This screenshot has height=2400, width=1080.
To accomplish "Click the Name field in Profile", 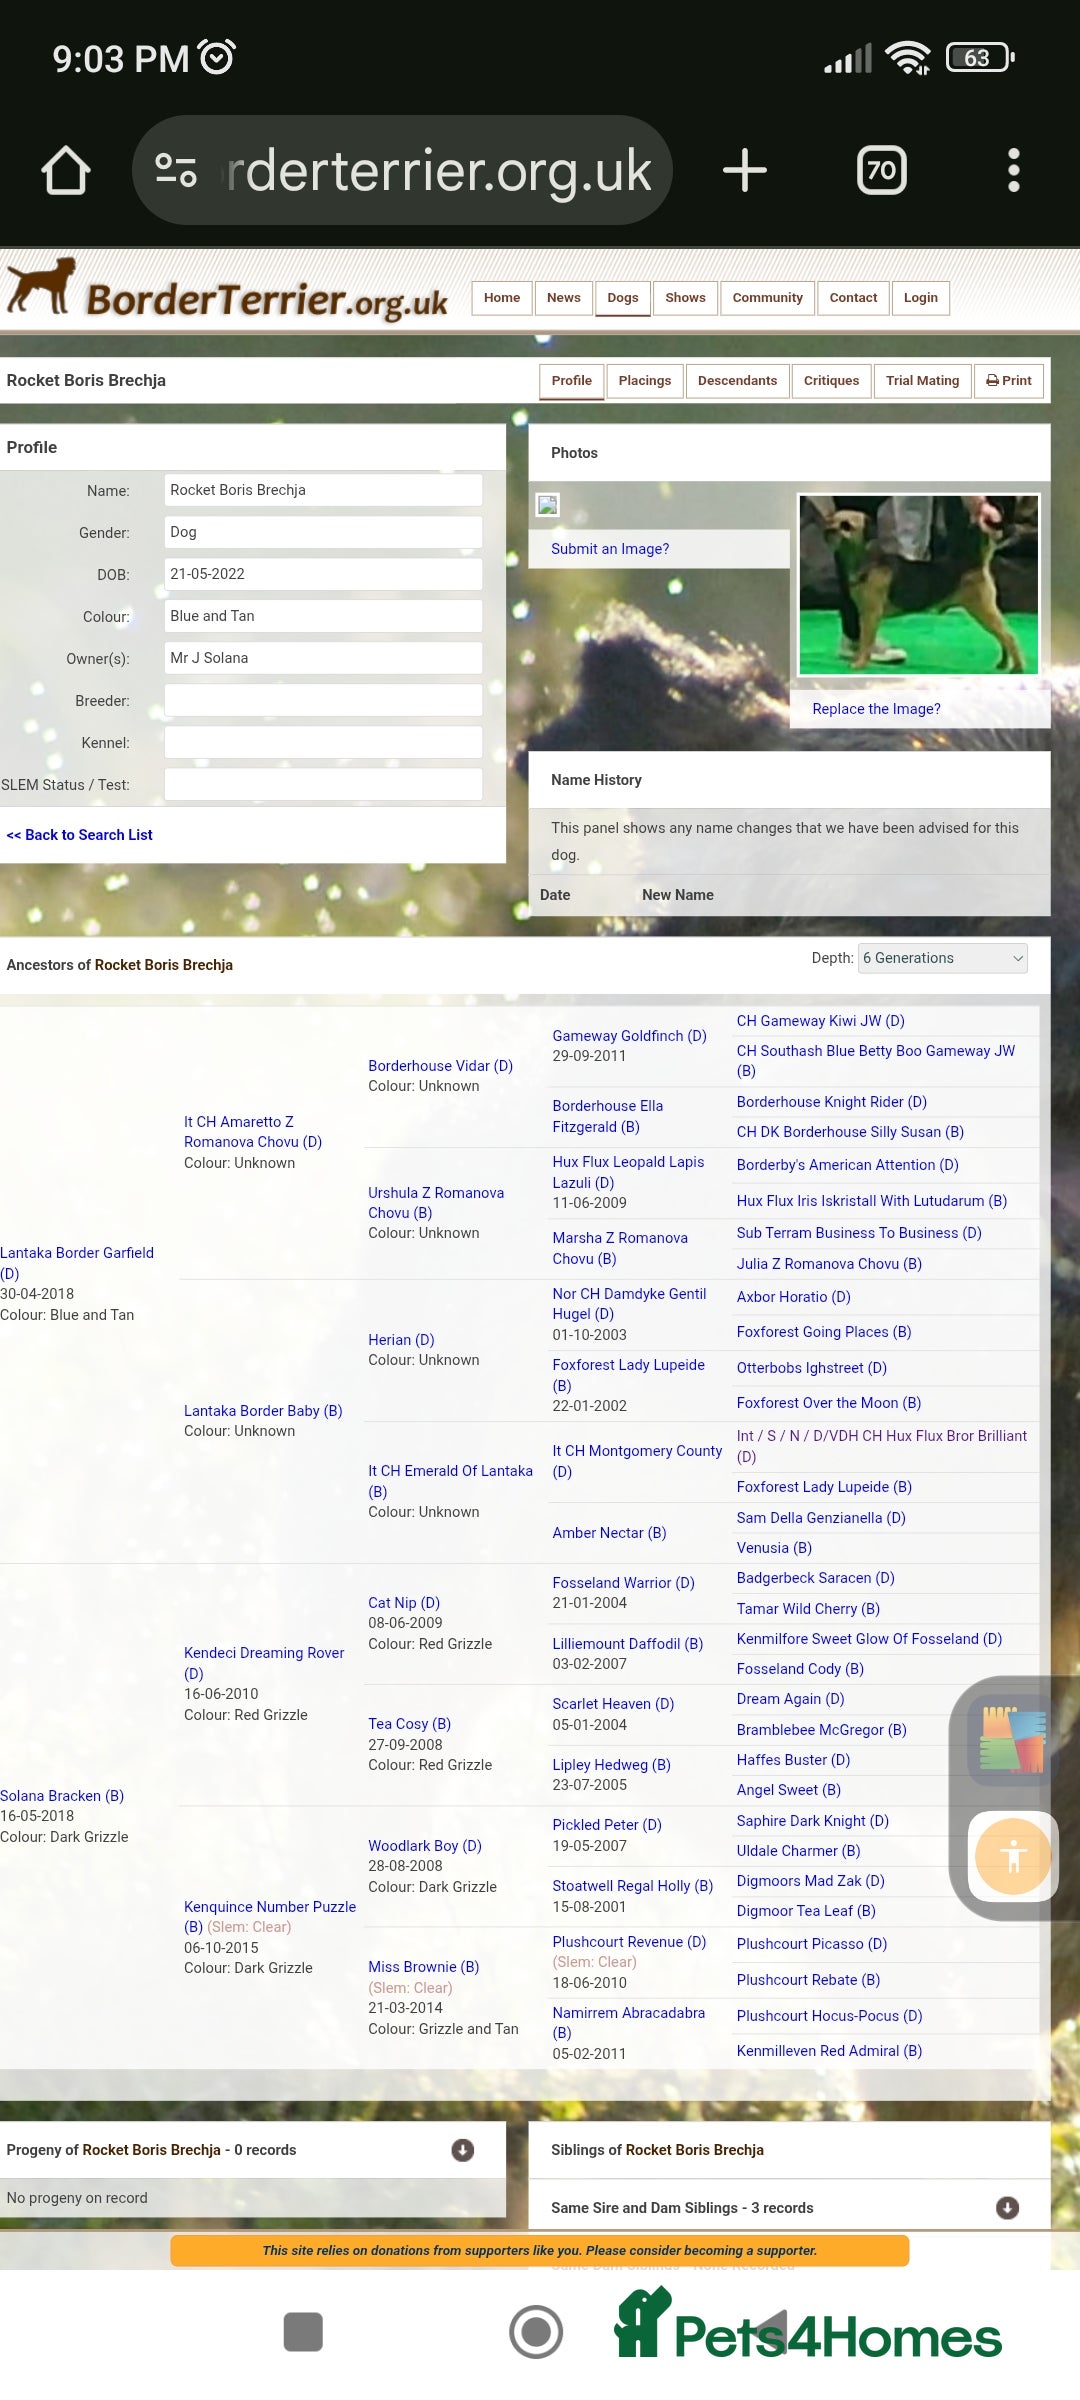I will pos(322,490).
